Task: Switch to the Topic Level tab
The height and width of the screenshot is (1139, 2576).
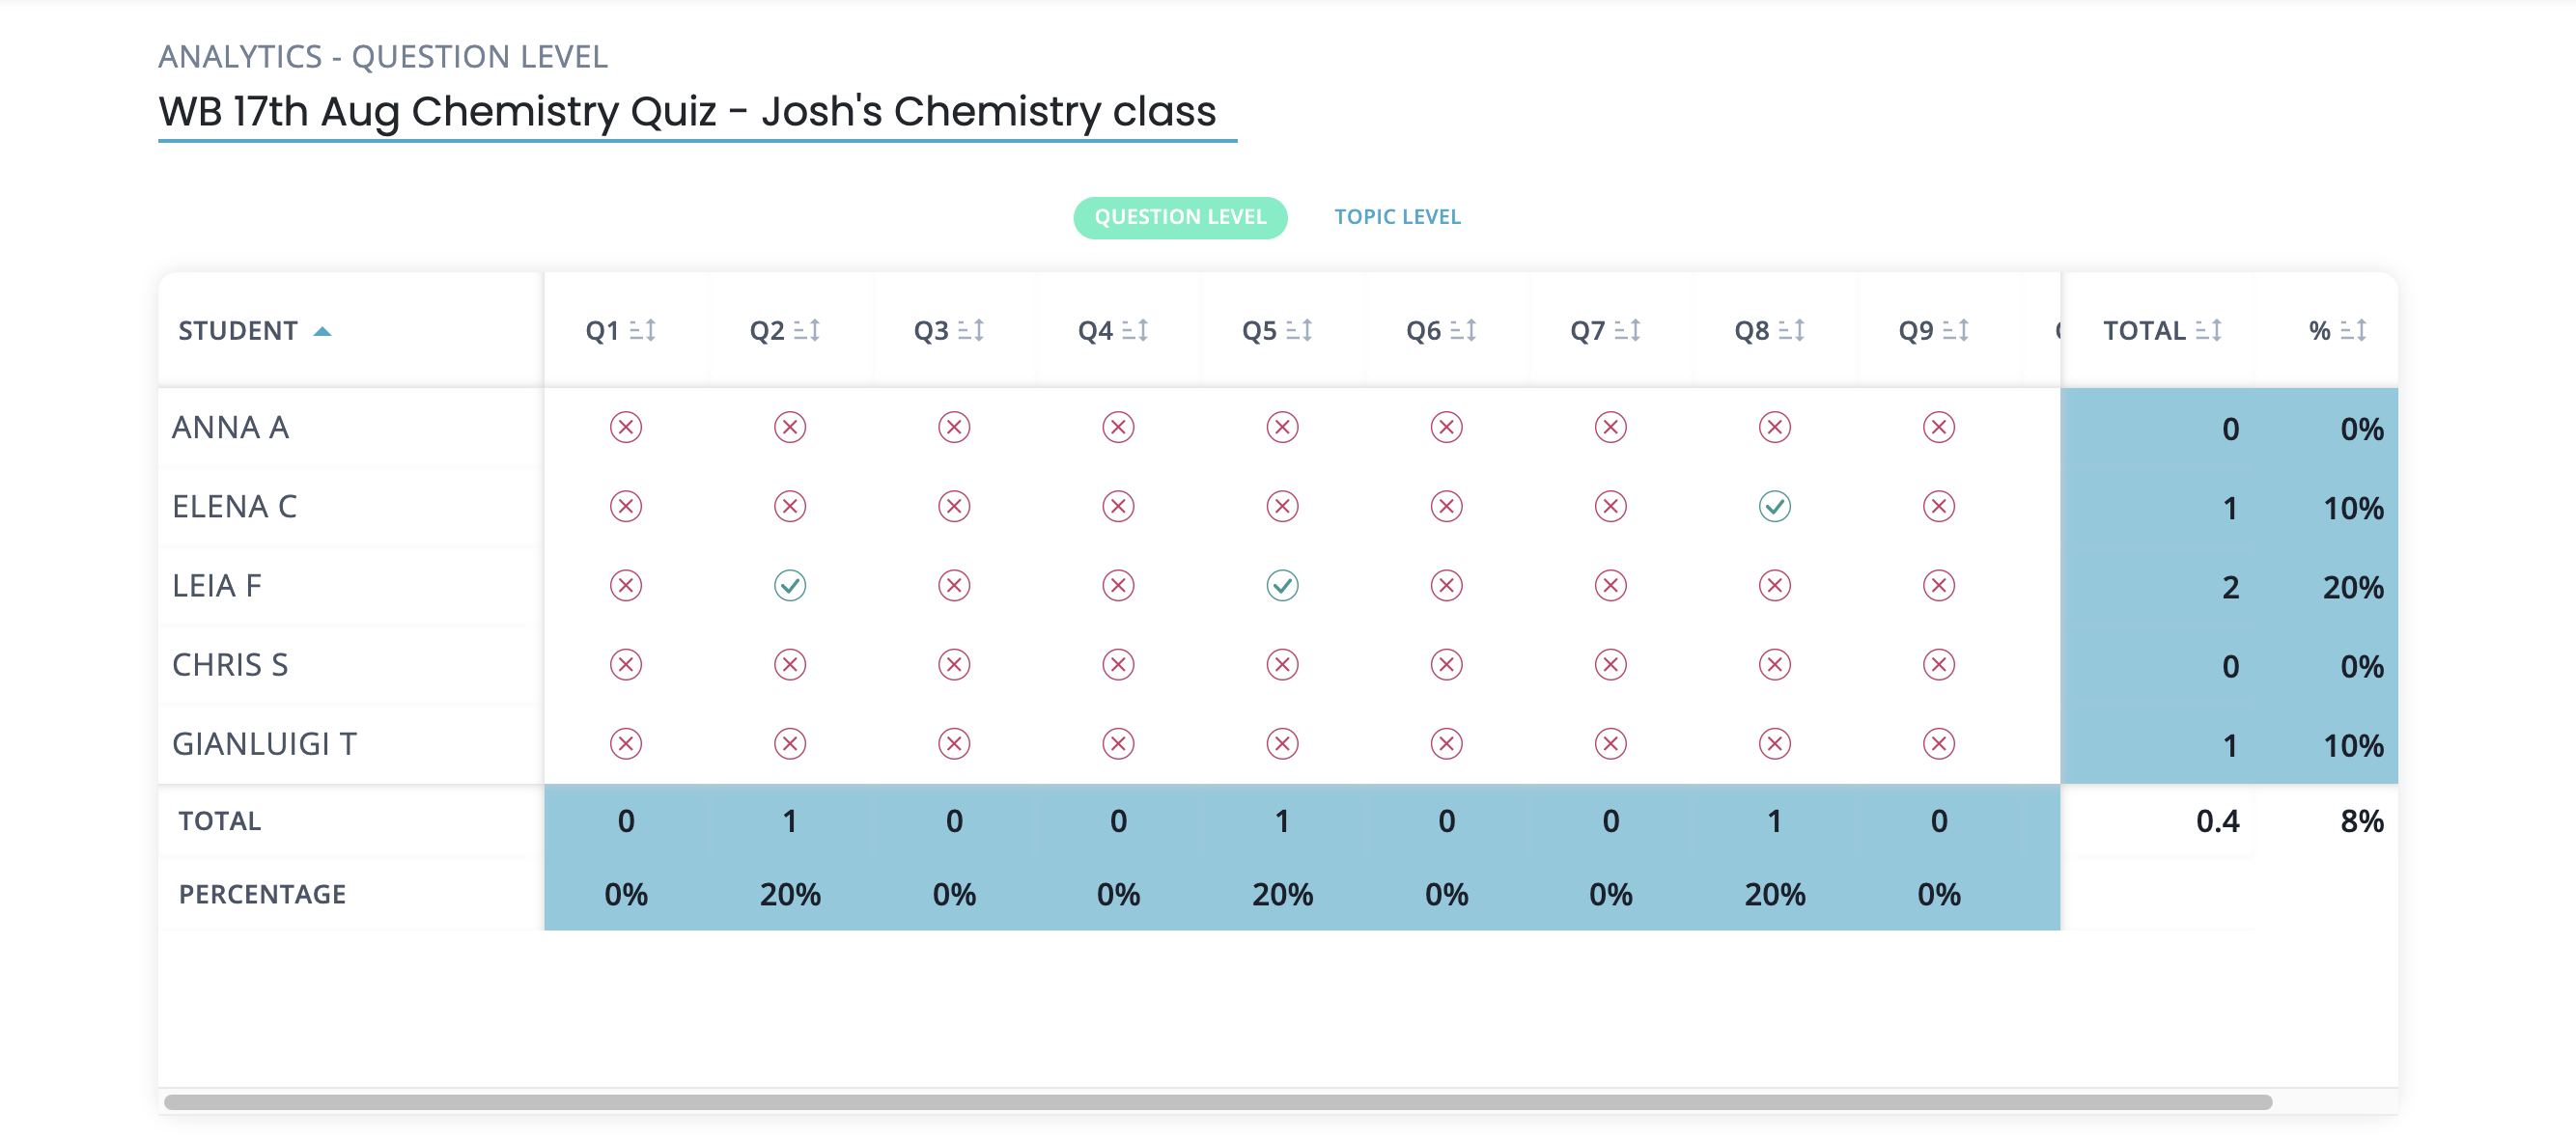Action: (x=1396, y=217)
